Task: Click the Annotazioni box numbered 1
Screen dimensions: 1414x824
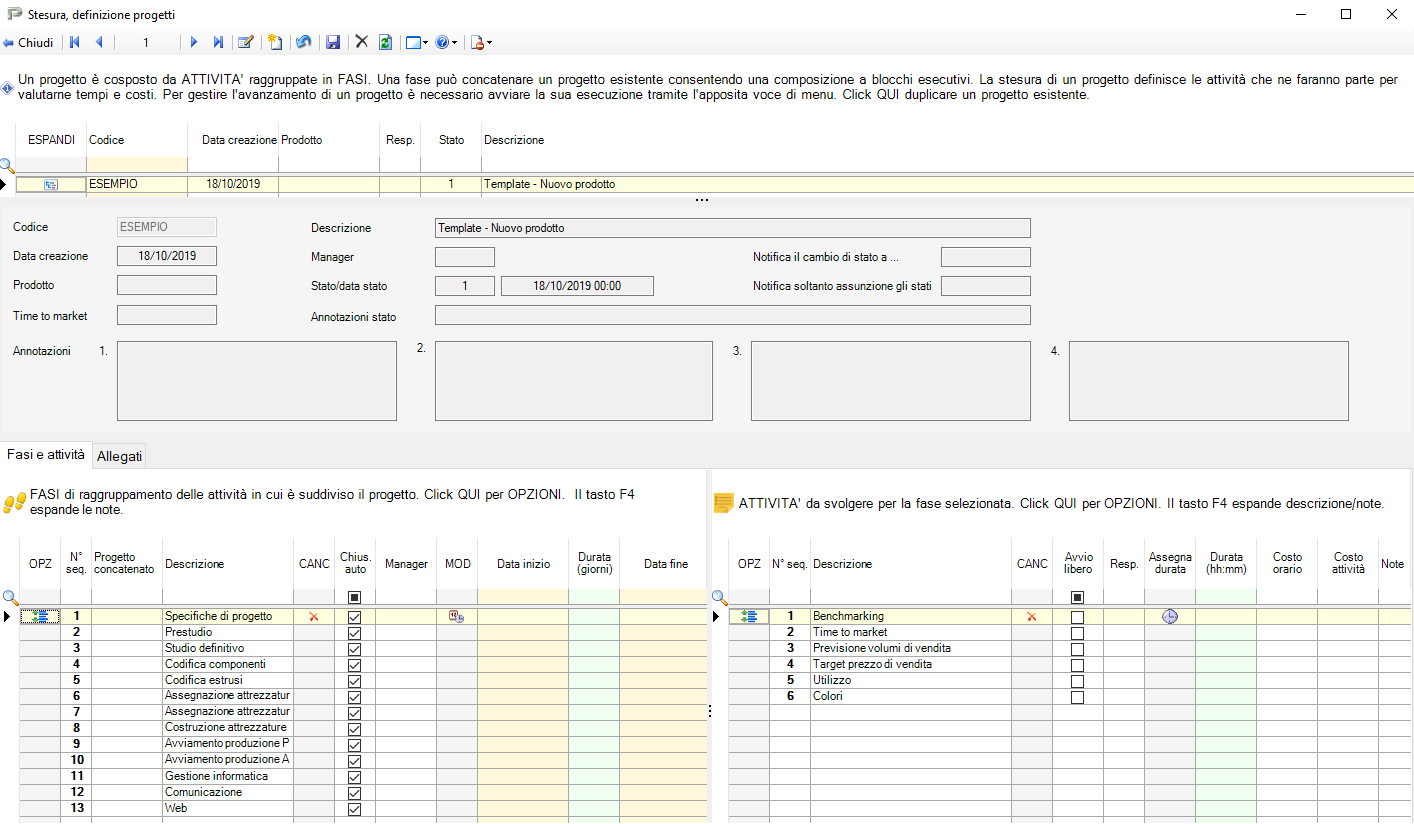Action: click(257, 381)
